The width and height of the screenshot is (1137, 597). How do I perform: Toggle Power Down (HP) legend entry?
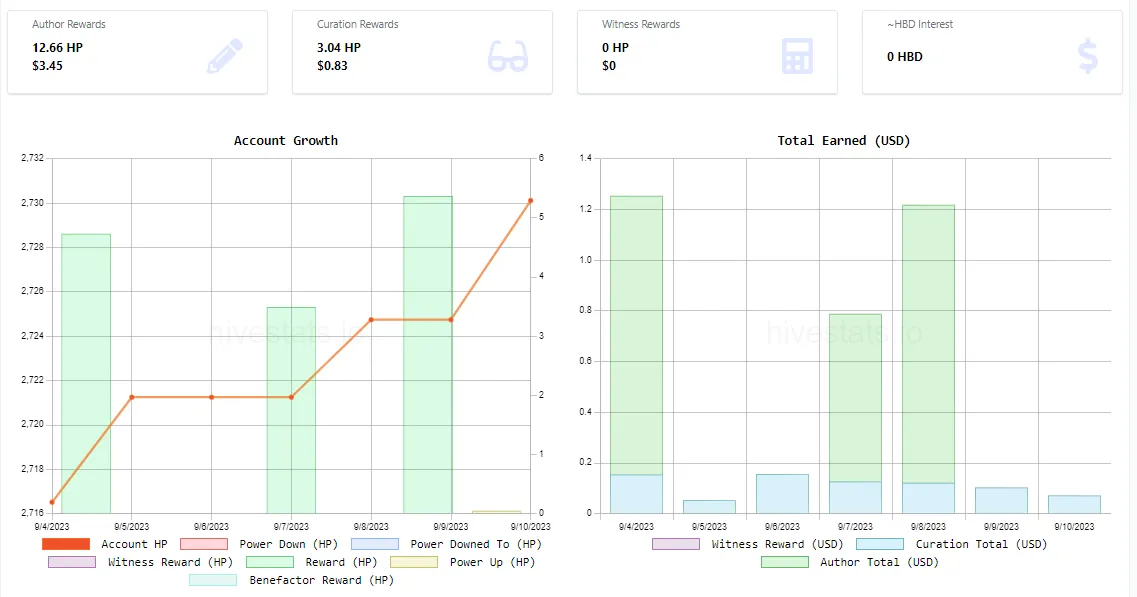(259, 544)
